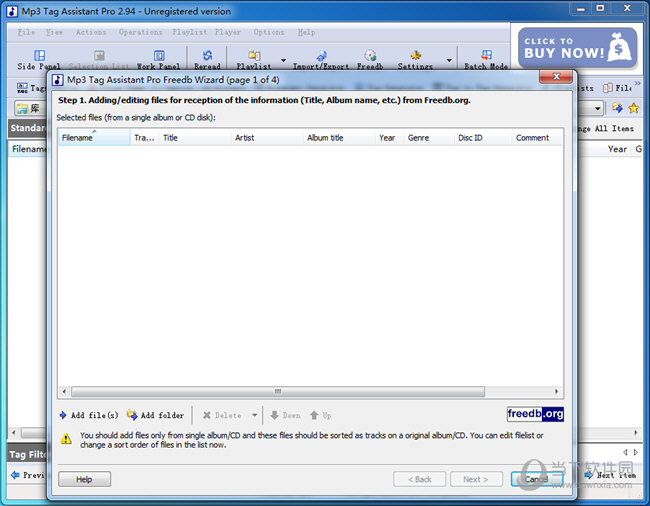Sort by Comment column header
Viewport: 650px width, 506px height.
537,138
